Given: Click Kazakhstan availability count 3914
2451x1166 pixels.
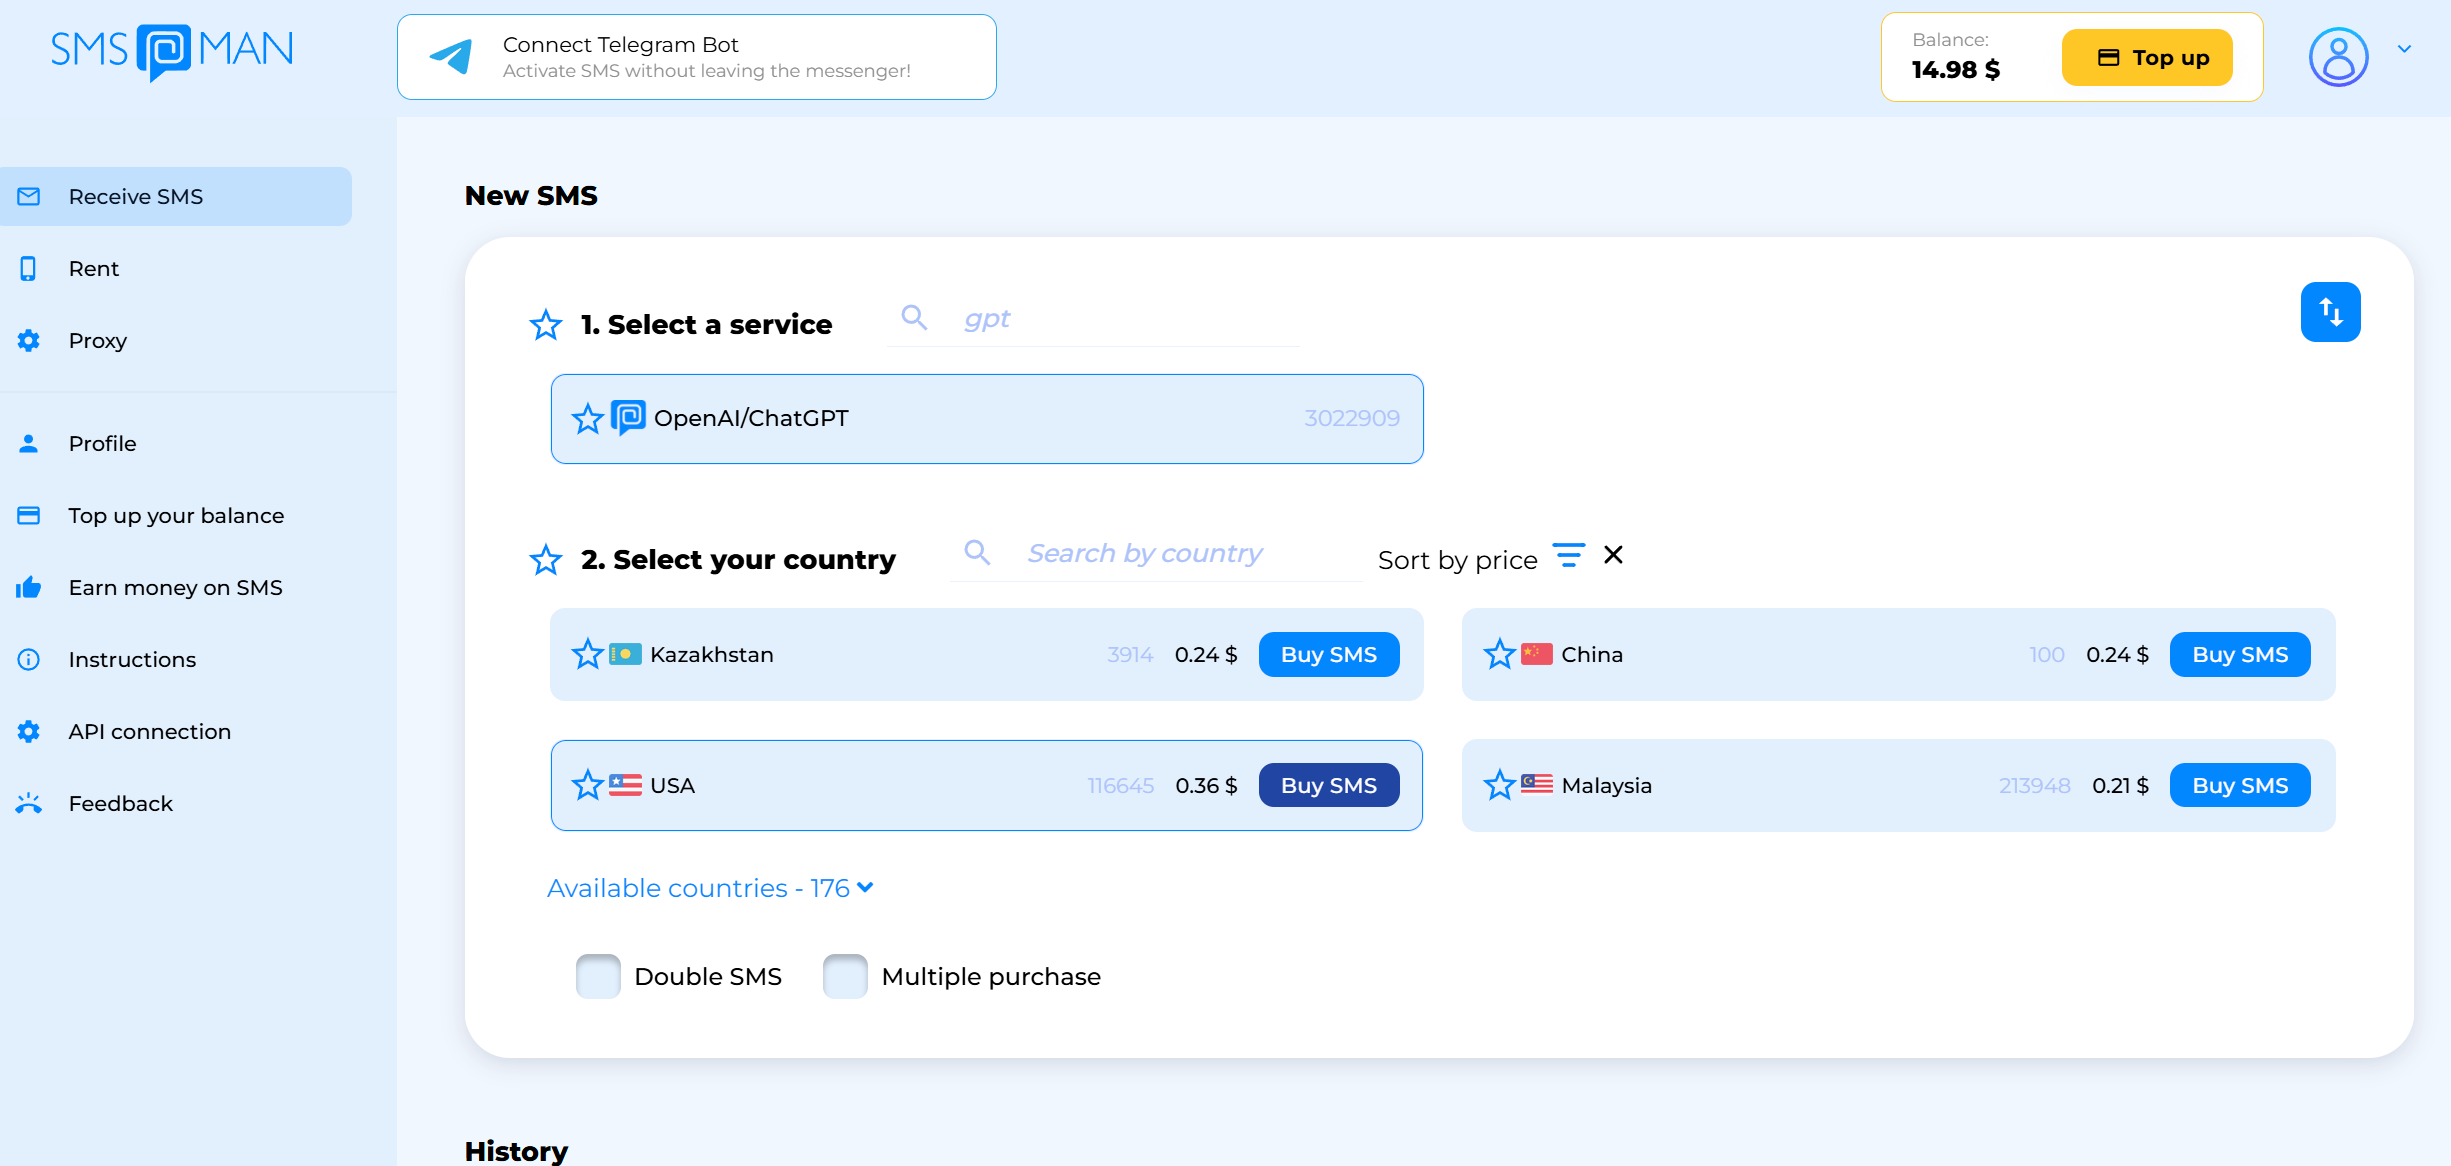Looking at the screenshot, I should [x=1130, y=655].
